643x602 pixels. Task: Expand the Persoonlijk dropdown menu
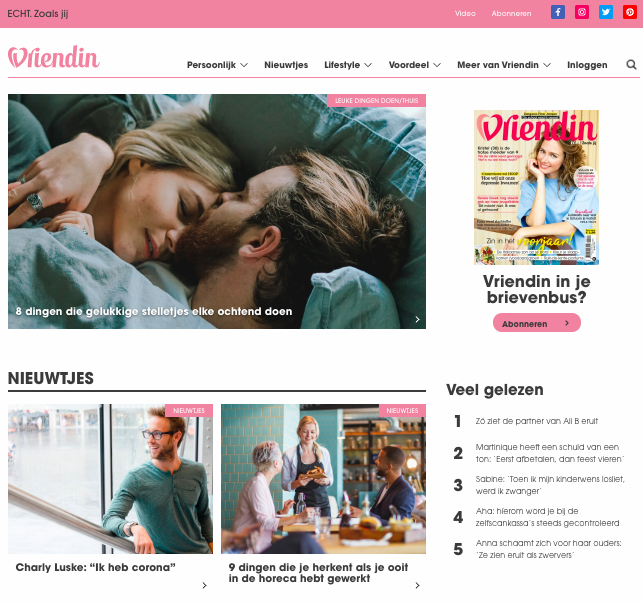pyautogui.click(x=217, y=65)
